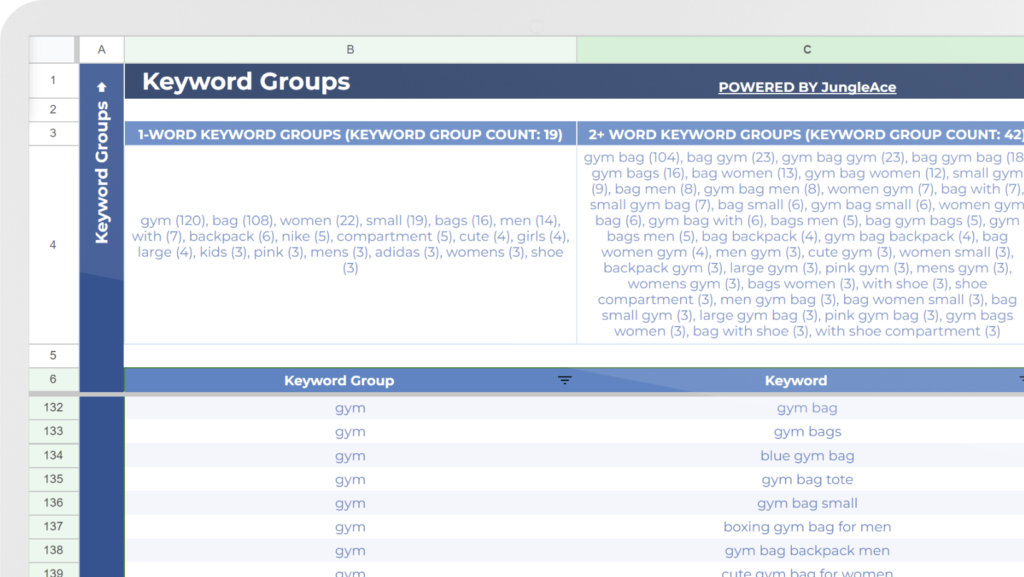Select row 4 header
The width and height of the screenshot is (1024, 577).
[x=53, y=245]
